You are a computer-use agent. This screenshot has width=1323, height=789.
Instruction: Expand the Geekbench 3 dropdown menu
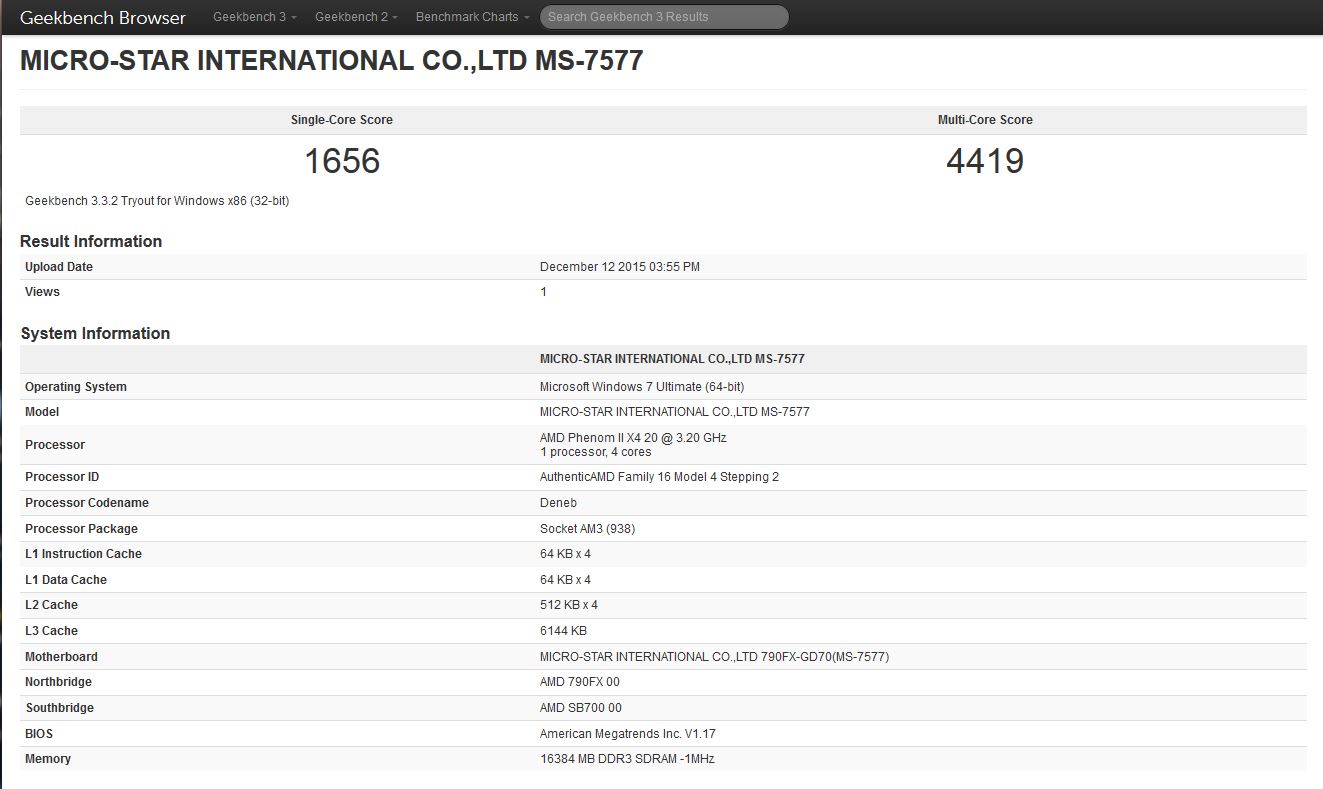pos(254,17)
